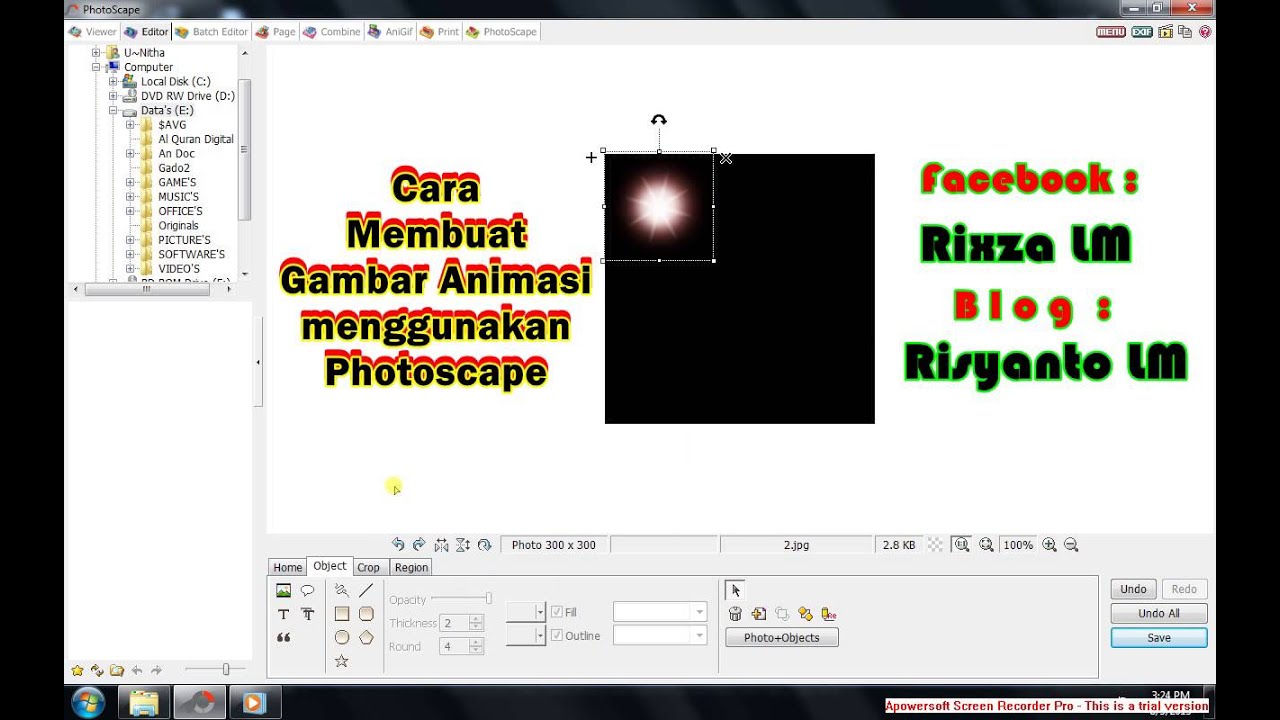Image resolution: width=1280 pixels, height=720 pixels.
Task: Select the Line drawing tool
Action: [366, 590]
